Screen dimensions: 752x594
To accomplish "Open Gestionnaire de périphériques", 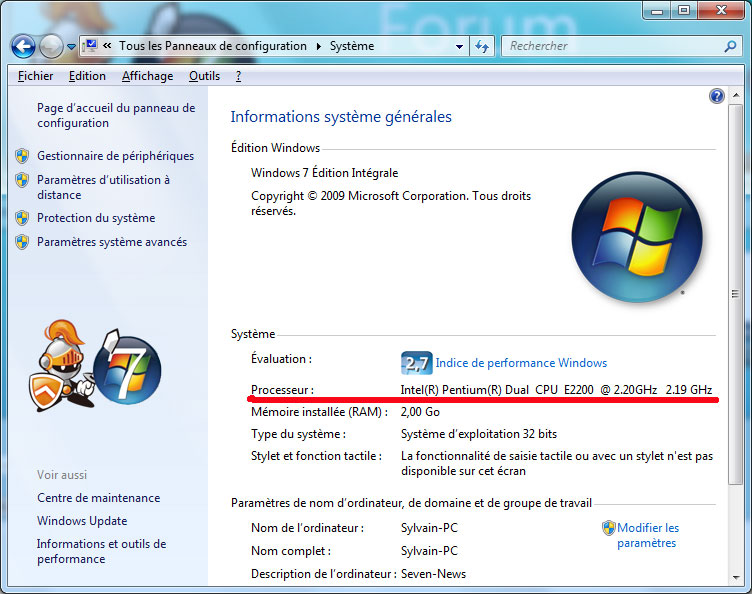I will pos(116,156).
